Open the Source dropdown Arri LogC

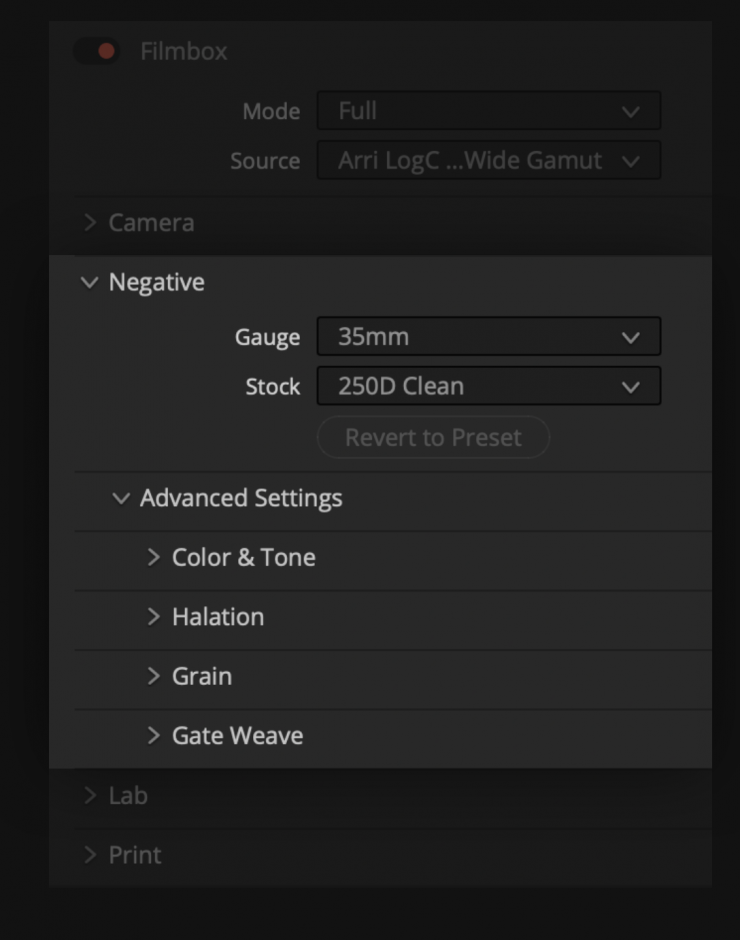tap(488, 160)
